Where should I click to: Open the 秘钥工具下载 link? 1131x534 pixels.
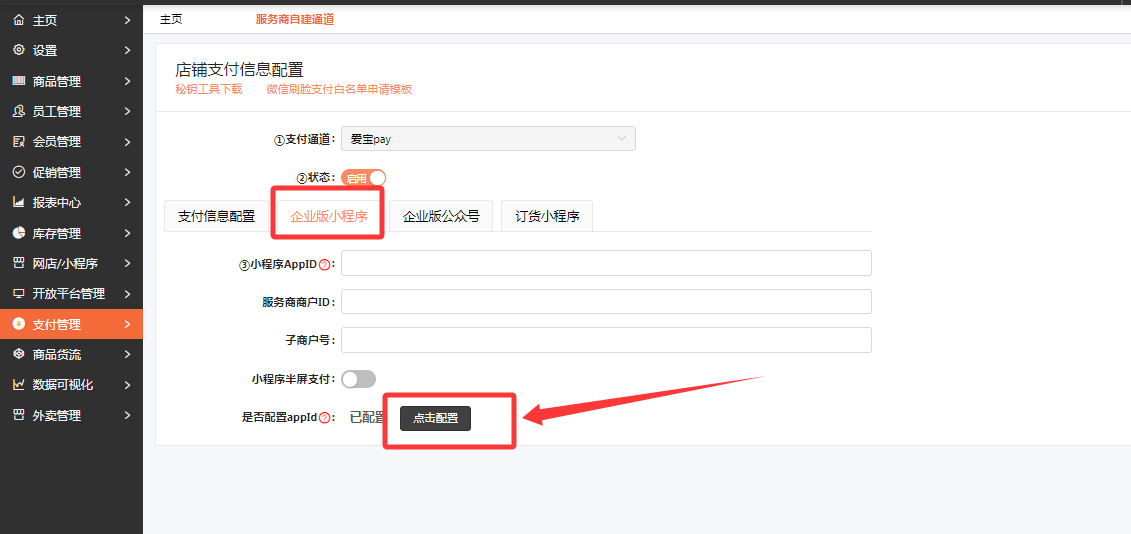(208, 89)
